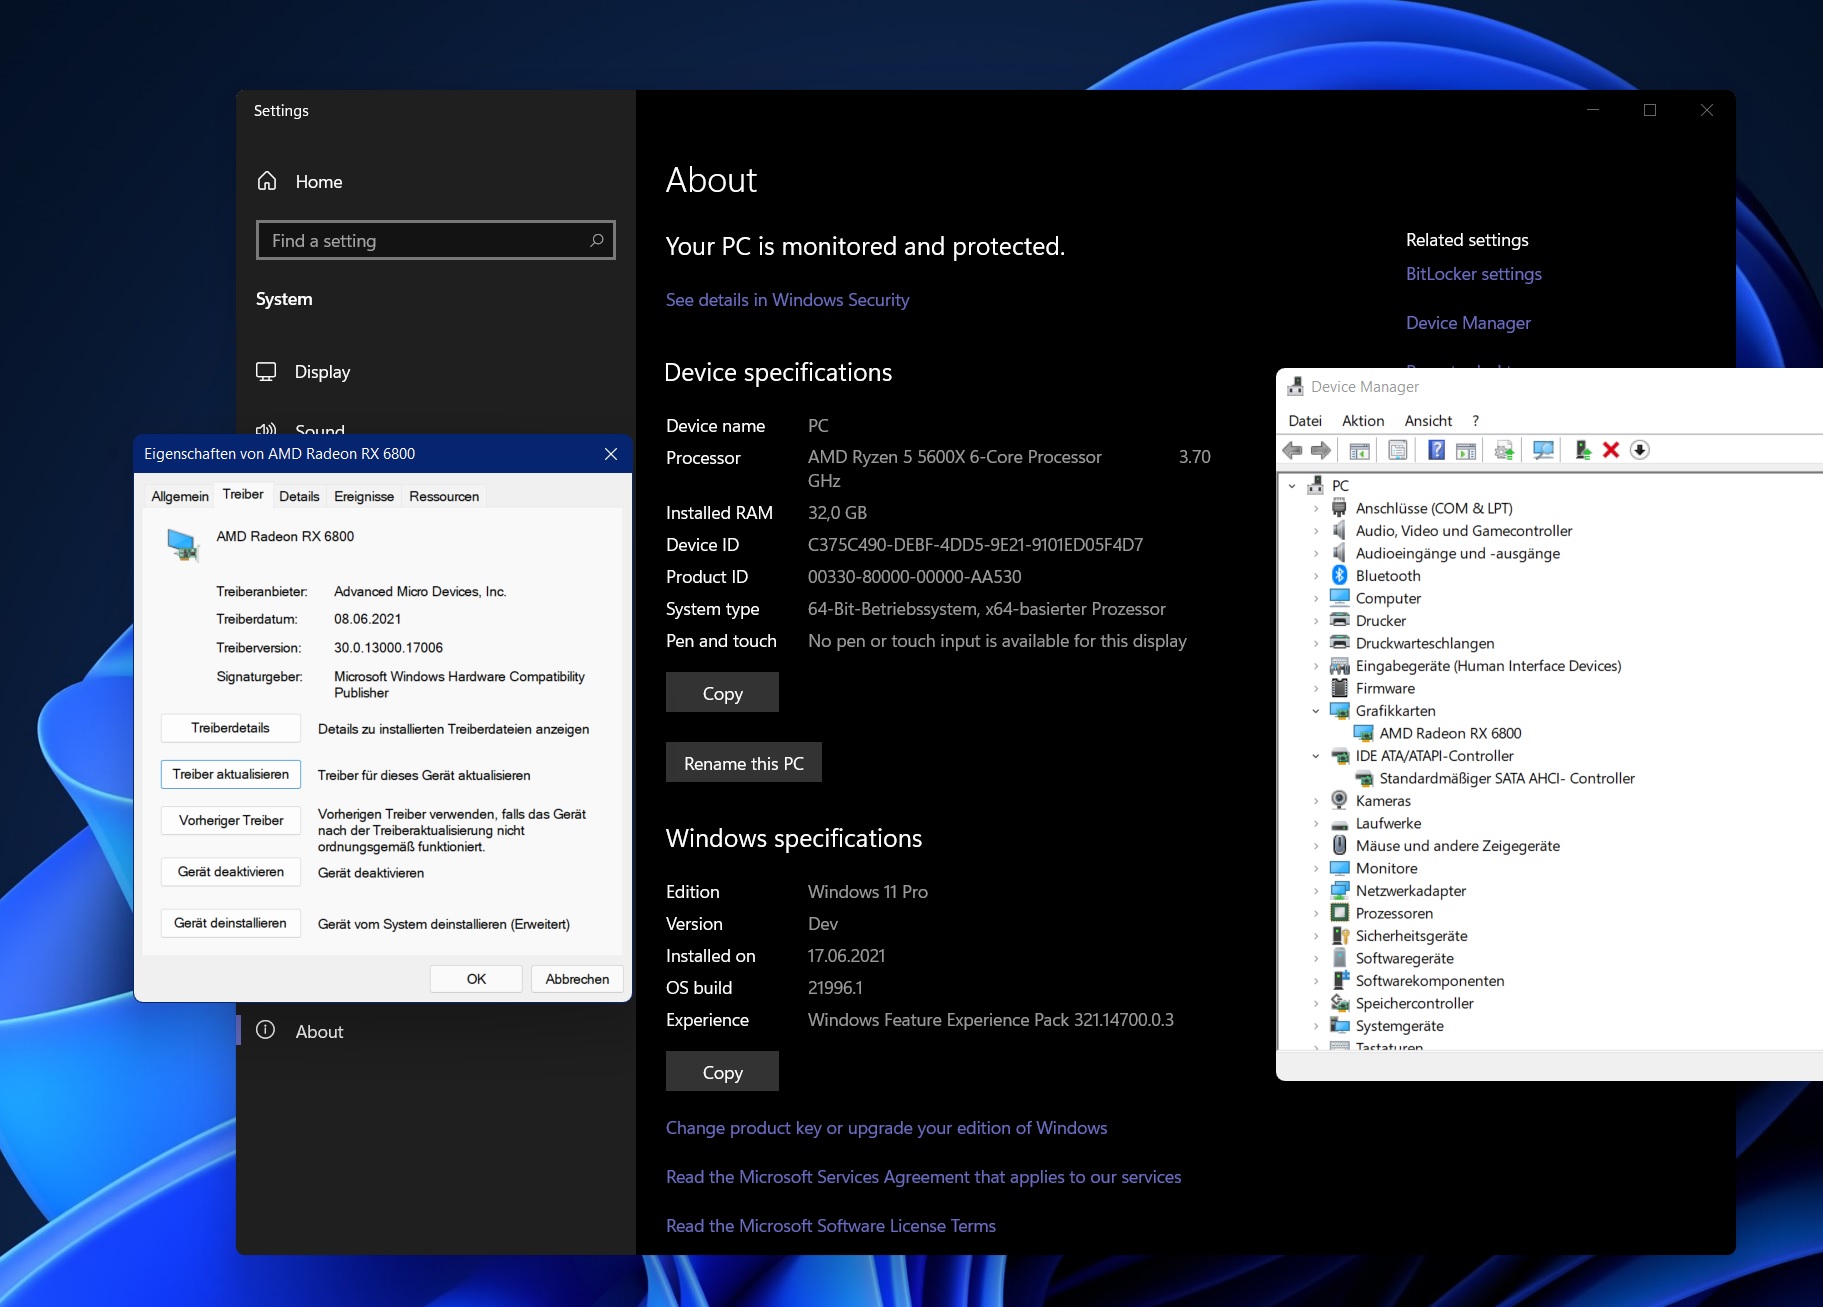
Task: Click scan for hardware changes monitor icon
Action: (x=1543, y=450)
